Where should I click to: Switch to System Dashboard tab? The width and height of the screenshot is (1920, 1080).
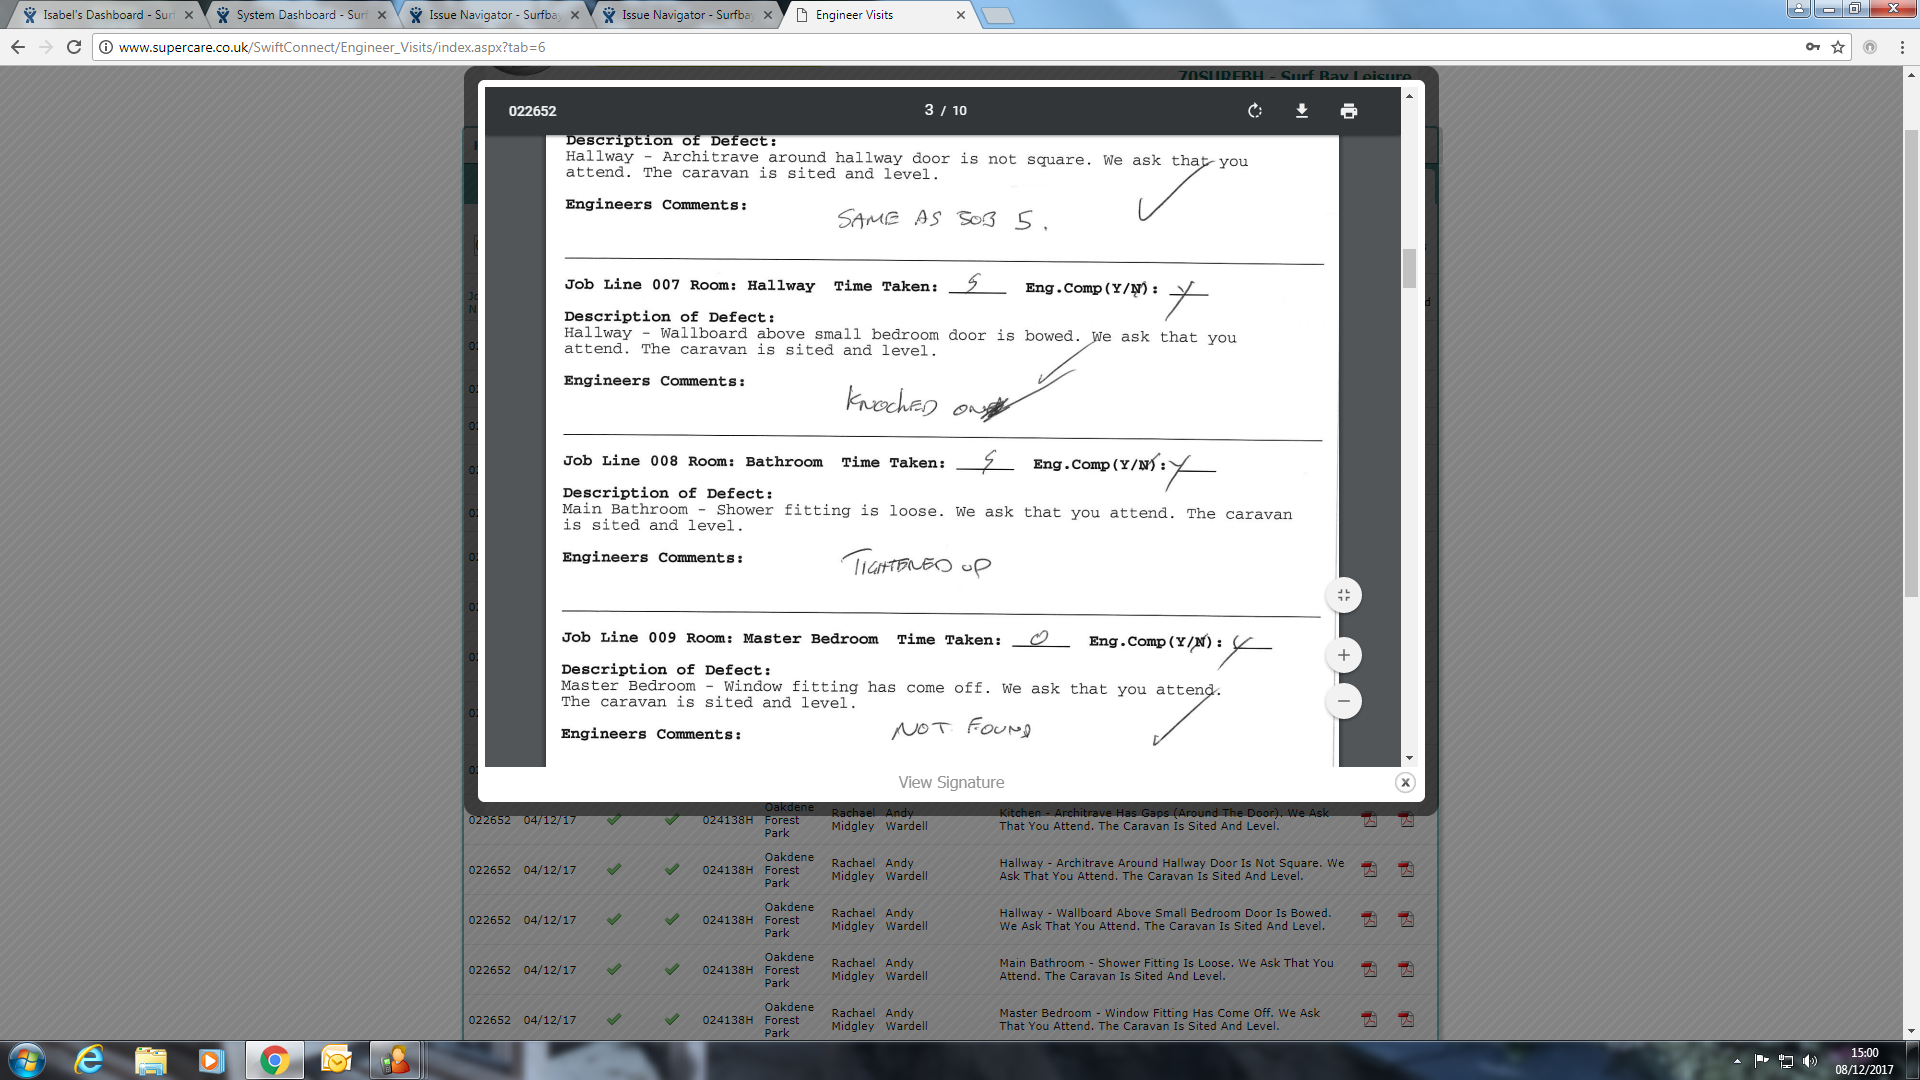point(300,15)
